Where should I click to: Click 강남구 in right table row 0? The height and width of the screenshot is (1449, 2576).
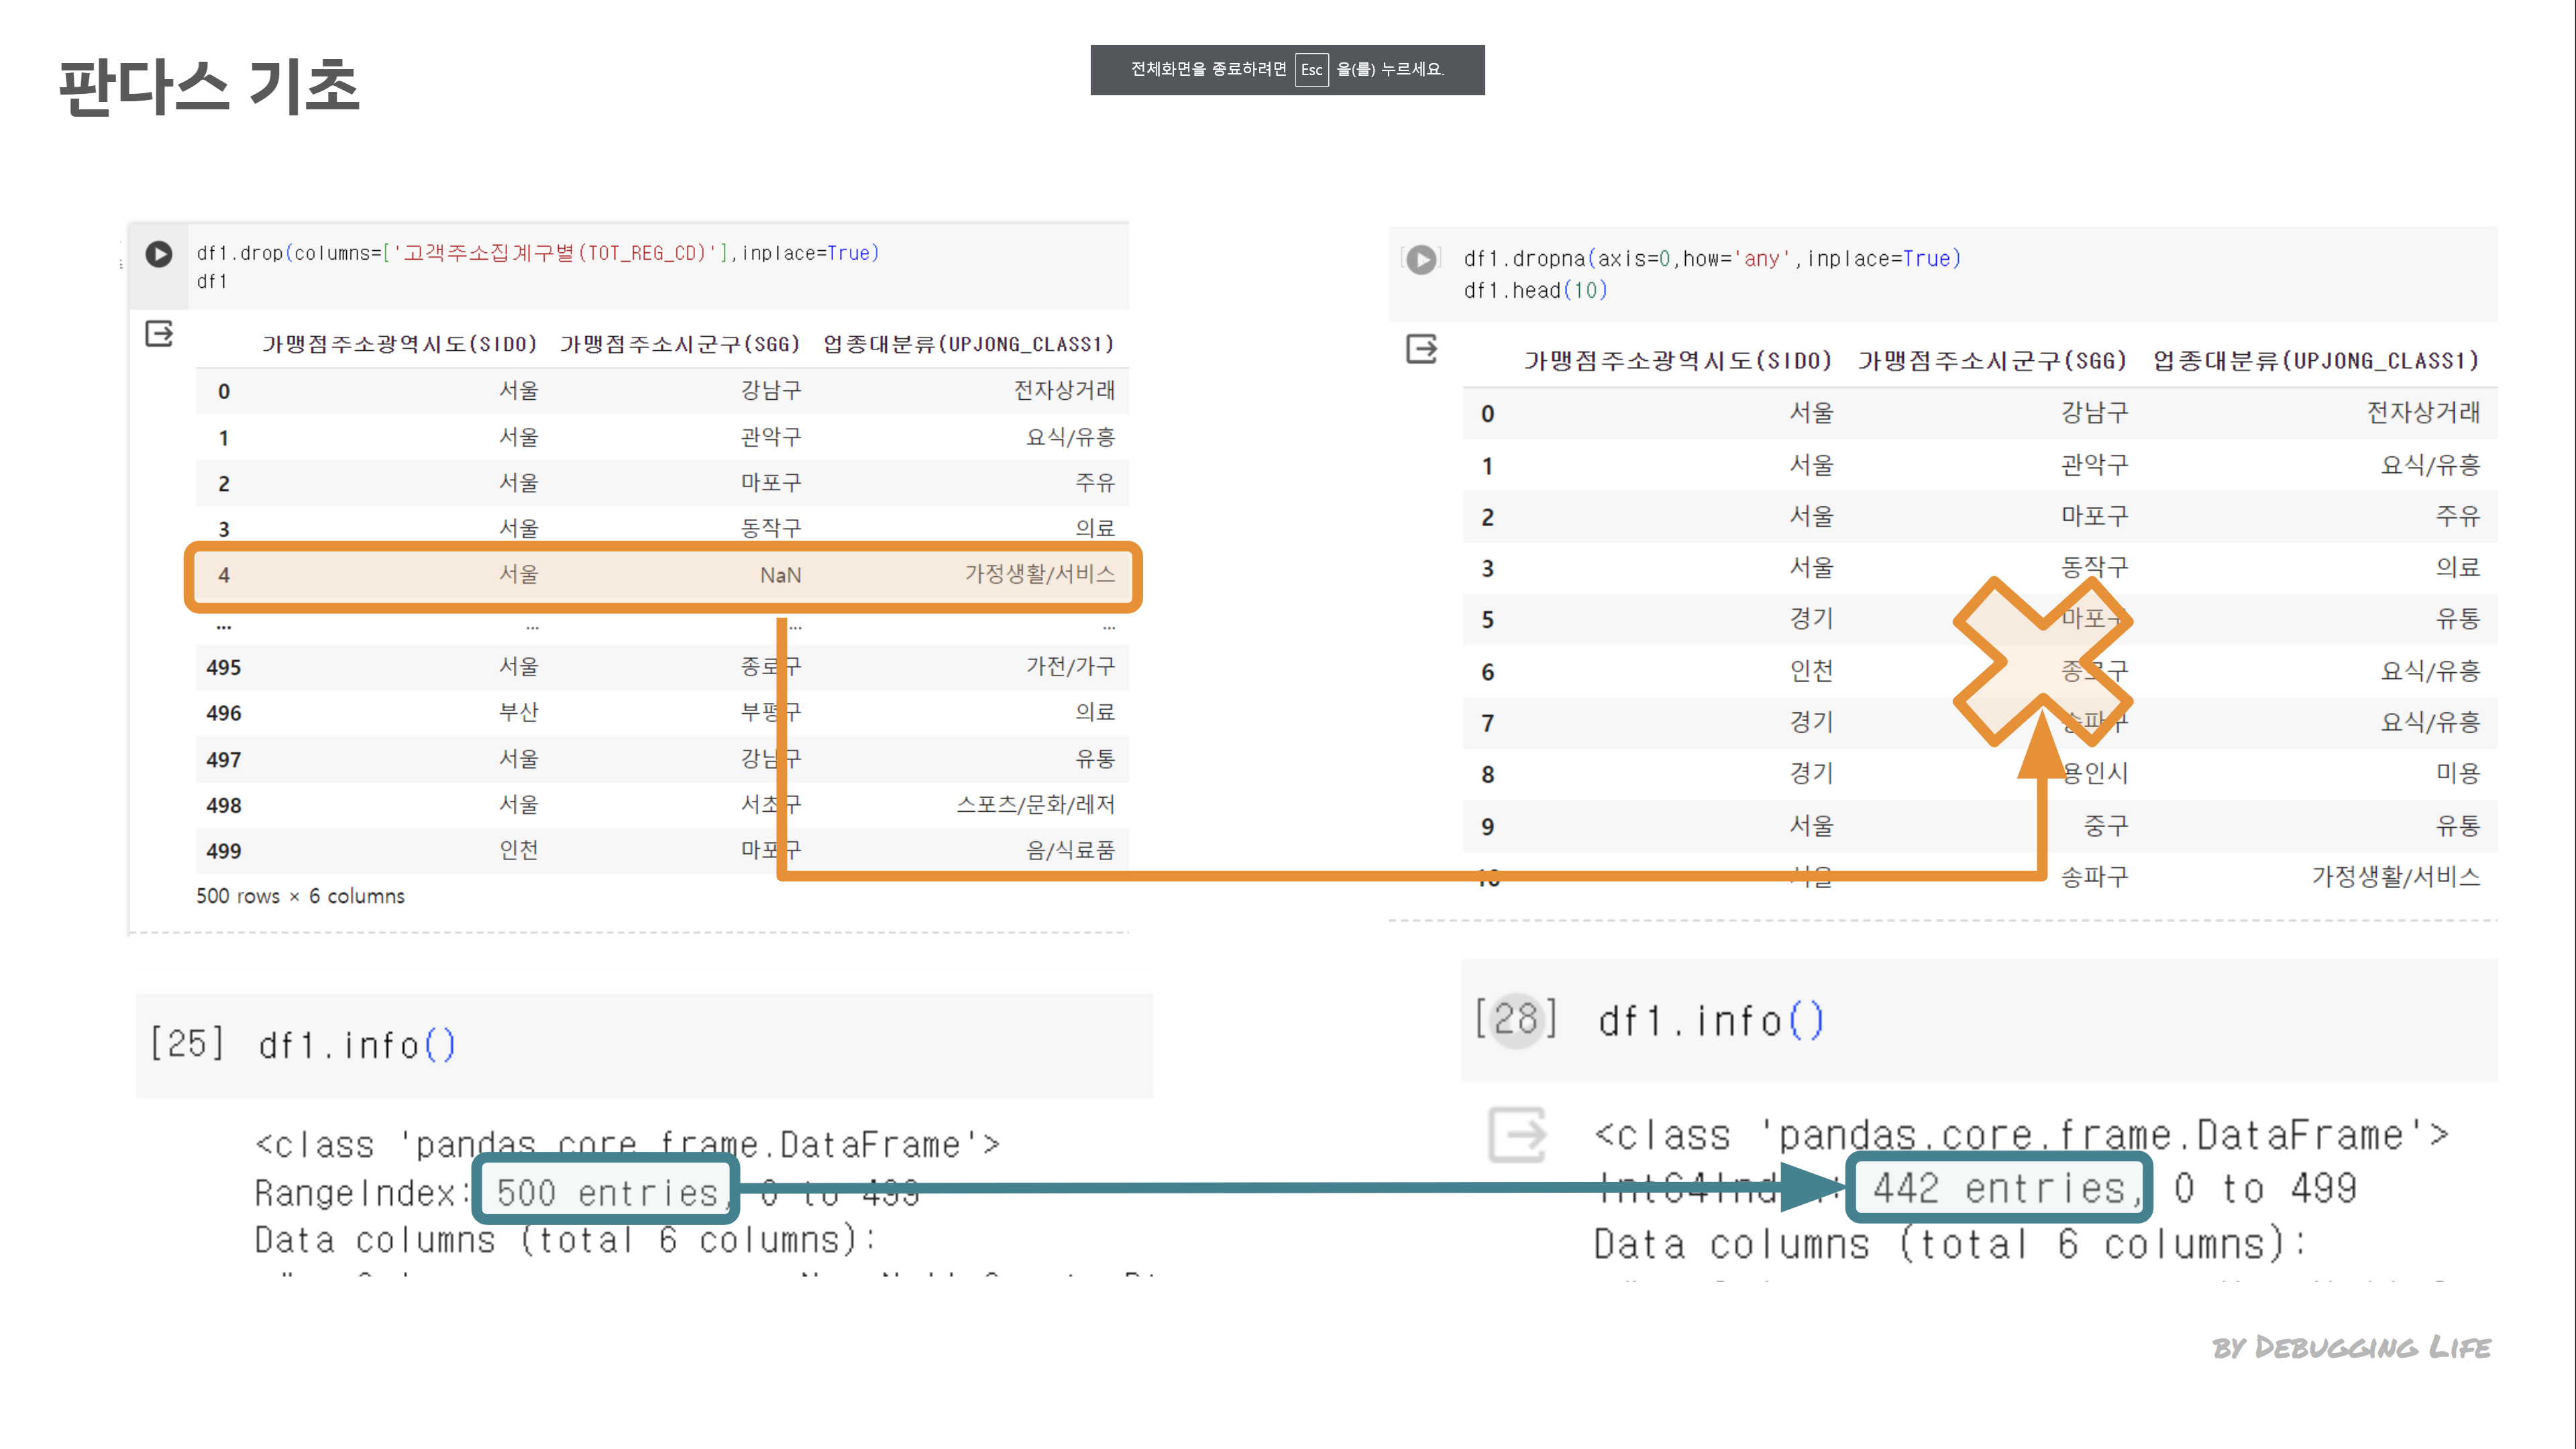click(x=2094, y=412)
